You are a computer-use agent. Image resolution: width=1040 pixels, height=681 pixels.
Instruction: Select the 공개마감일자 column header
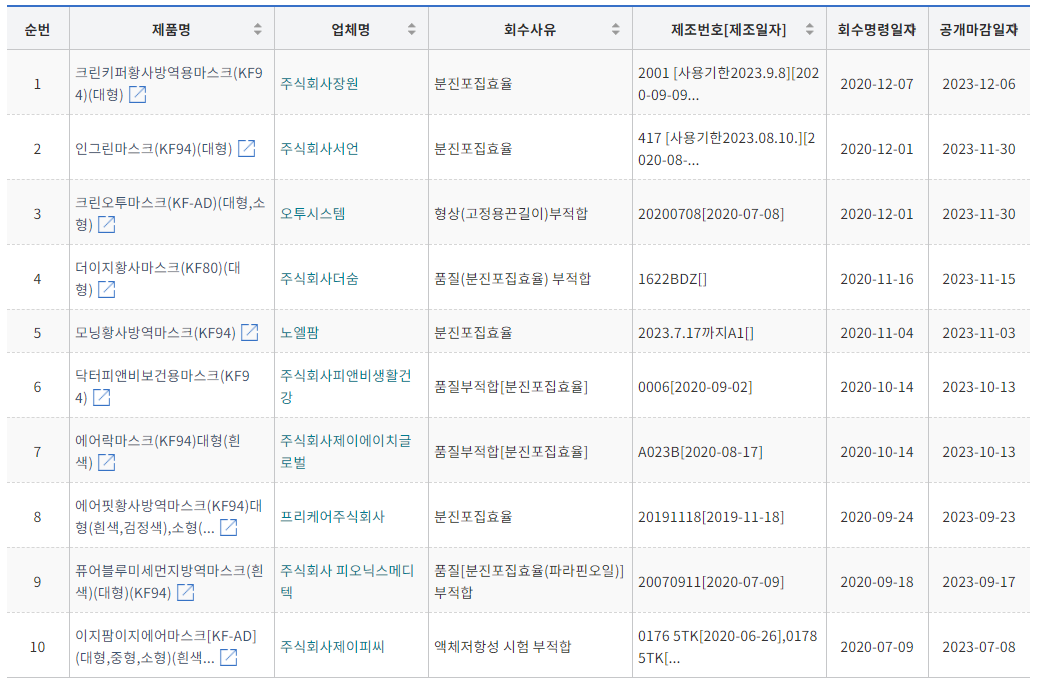[979, 30]
